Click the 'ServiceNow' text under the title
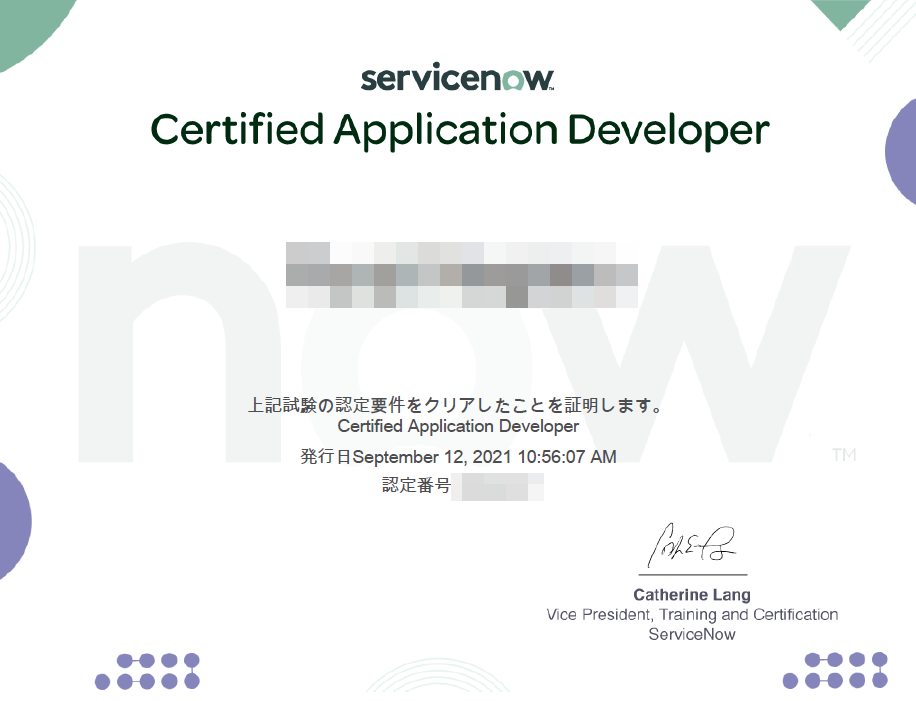This screenshot has width=916, height=701. pyautogui.click(x=692, y=634)
